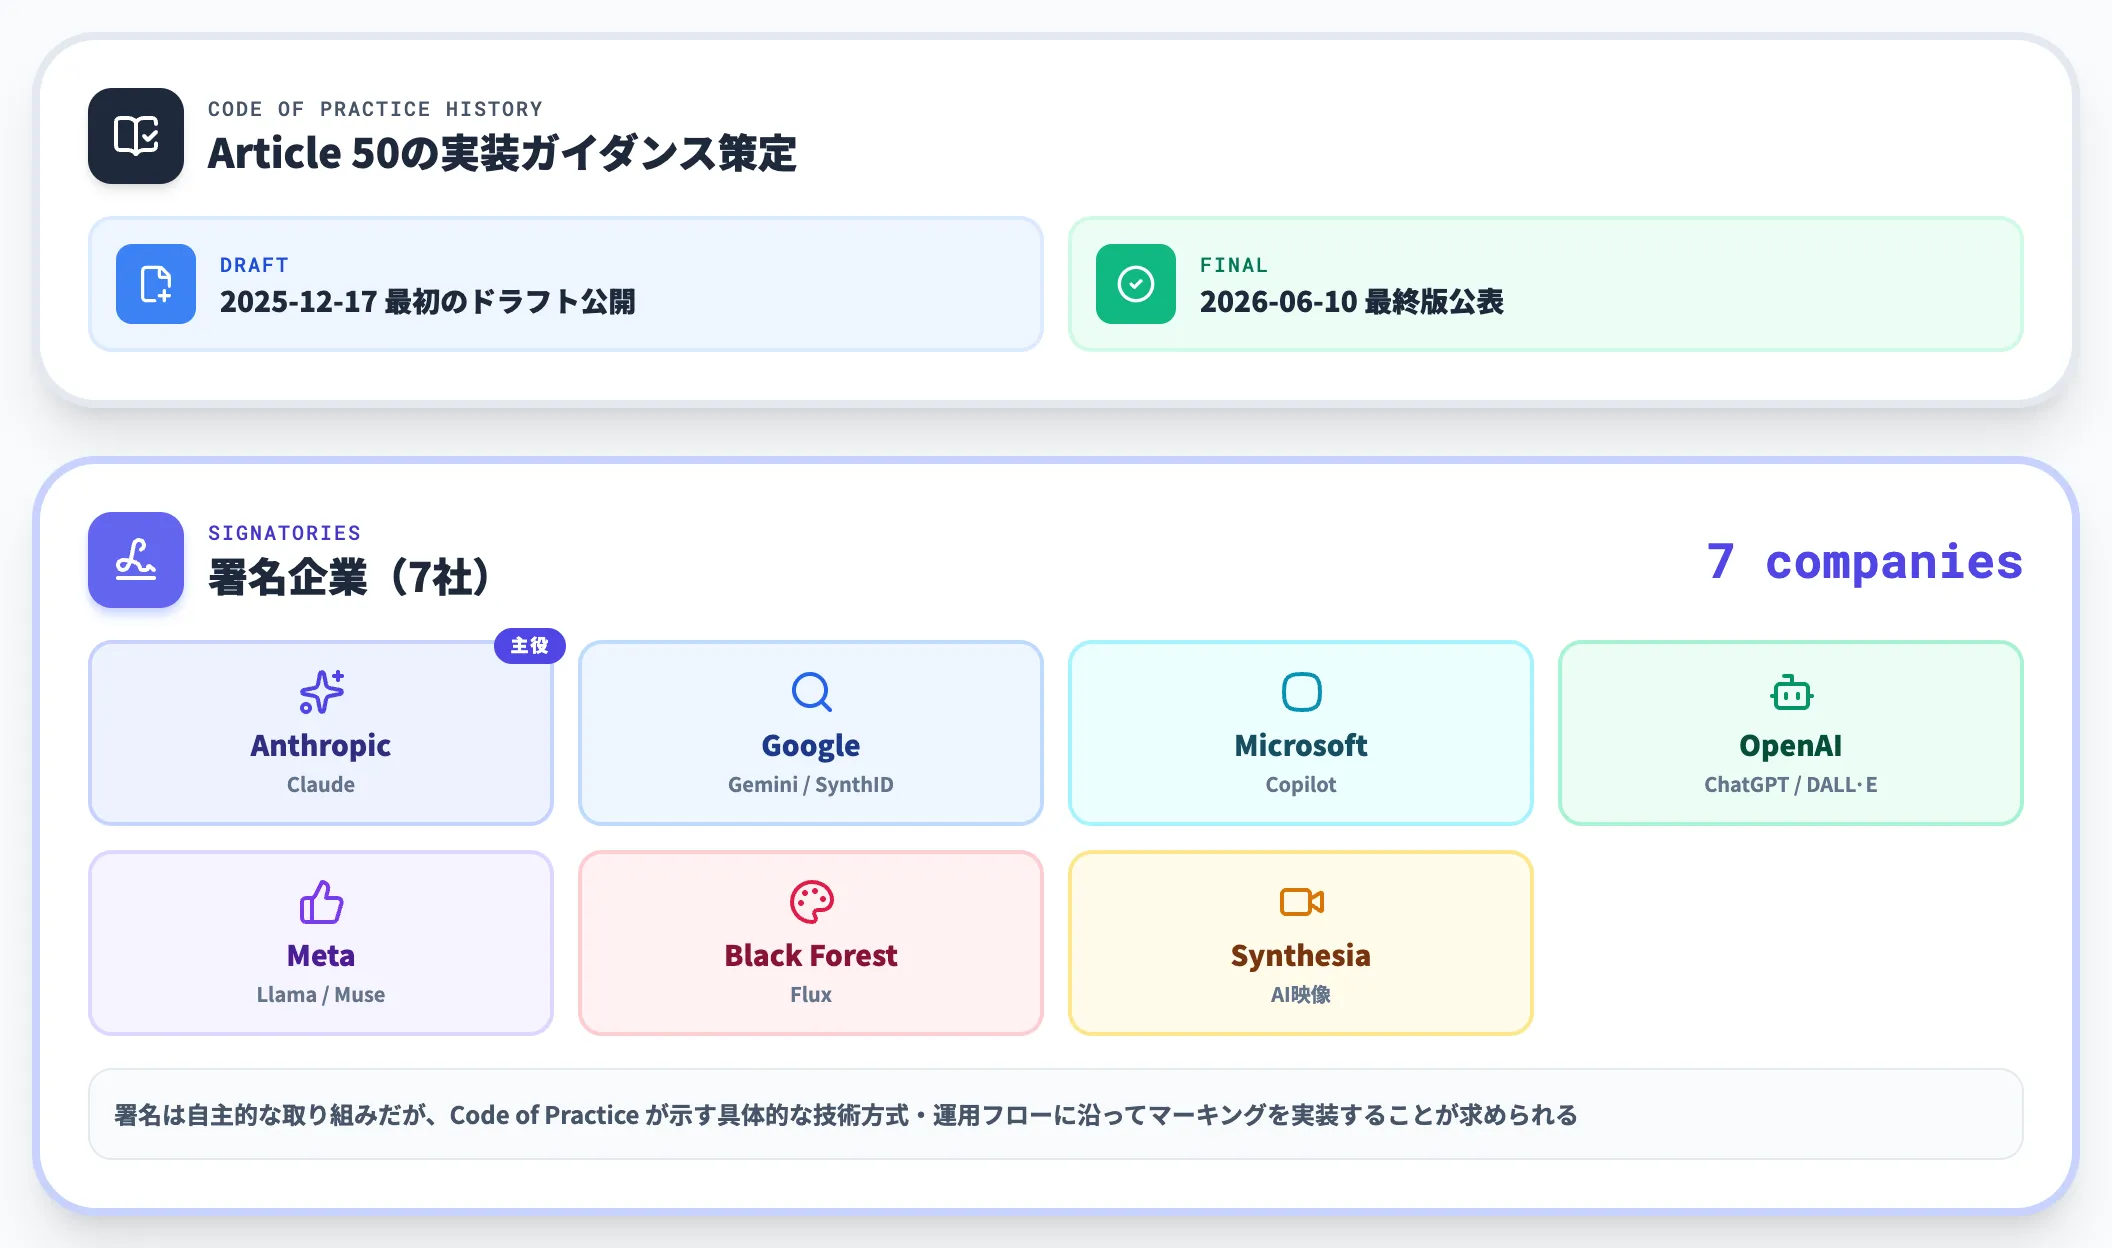Click the 'Claude' product label
2112x1248 pixels.
(321, 785)
